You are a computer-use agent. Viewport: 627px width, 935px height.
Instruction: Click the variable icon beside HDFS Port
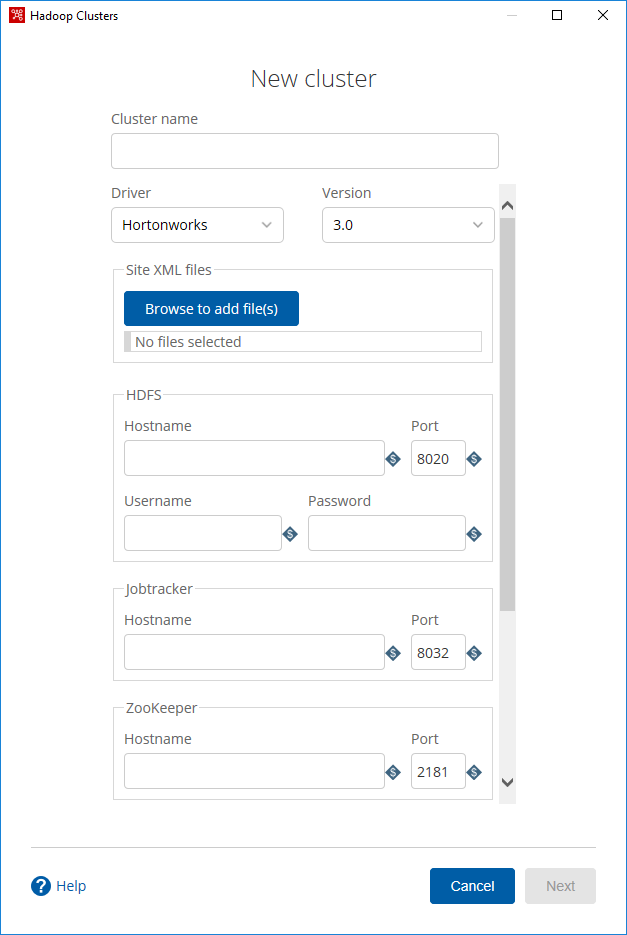[474, 458]
